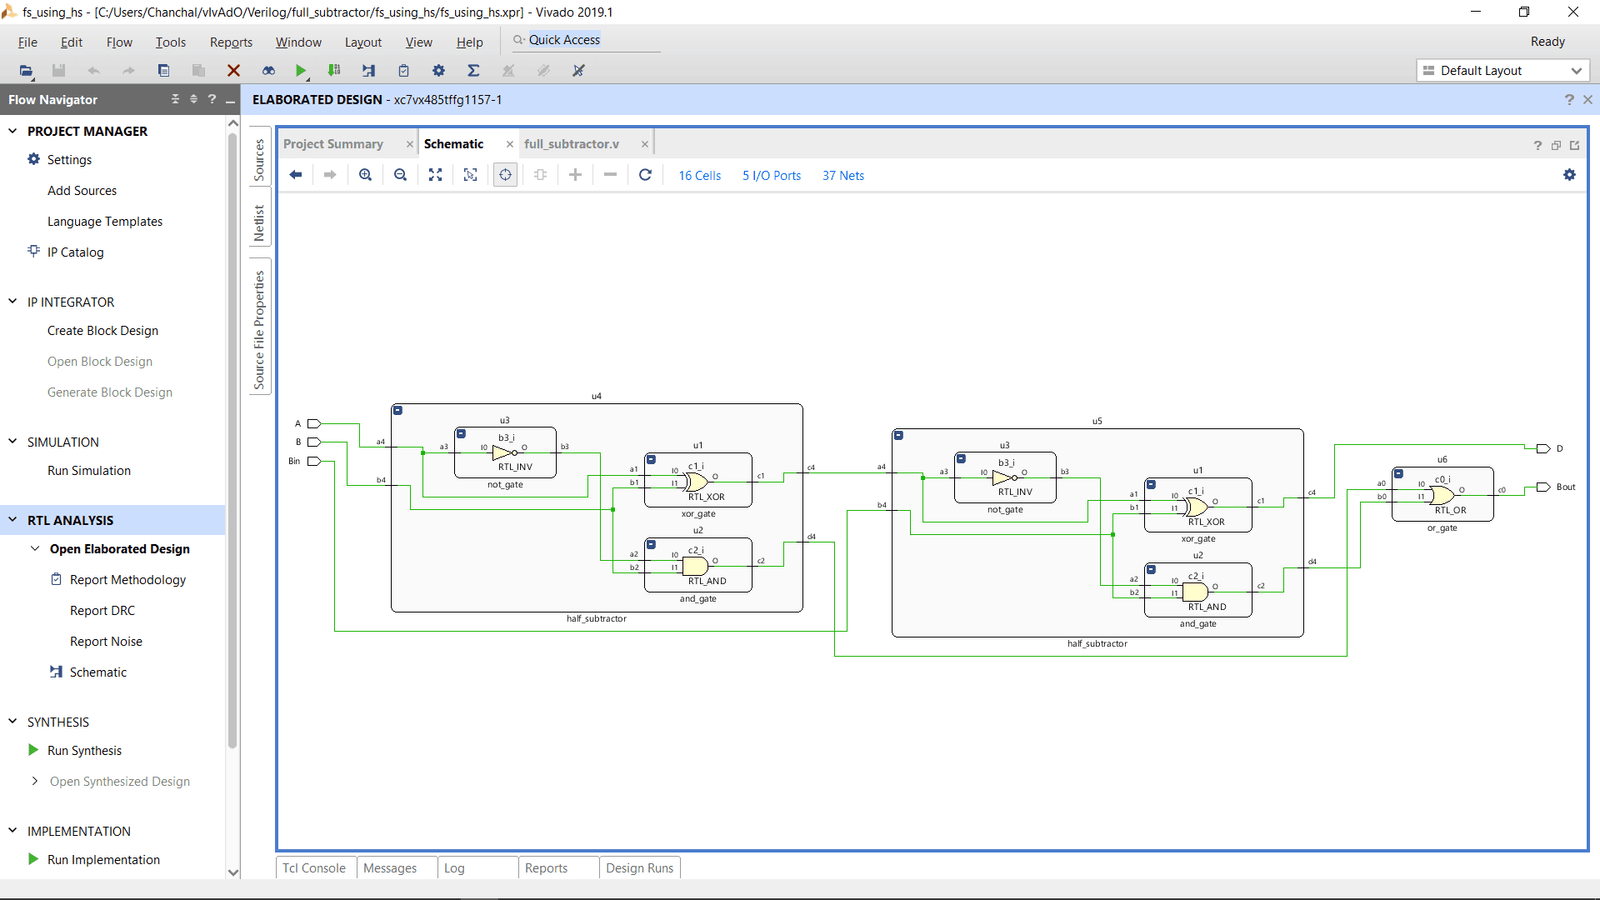Fit schematic to window
Viewport: 1600px width, 900px height.
pos(435,175)
